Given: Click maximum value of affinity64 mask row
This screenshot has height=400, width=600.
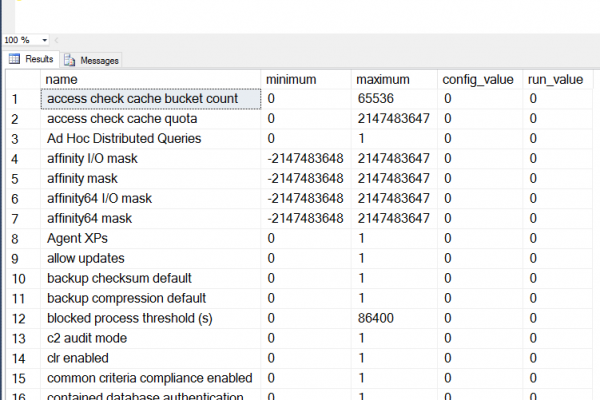Looking at the screenshot, I should [394, 218].
